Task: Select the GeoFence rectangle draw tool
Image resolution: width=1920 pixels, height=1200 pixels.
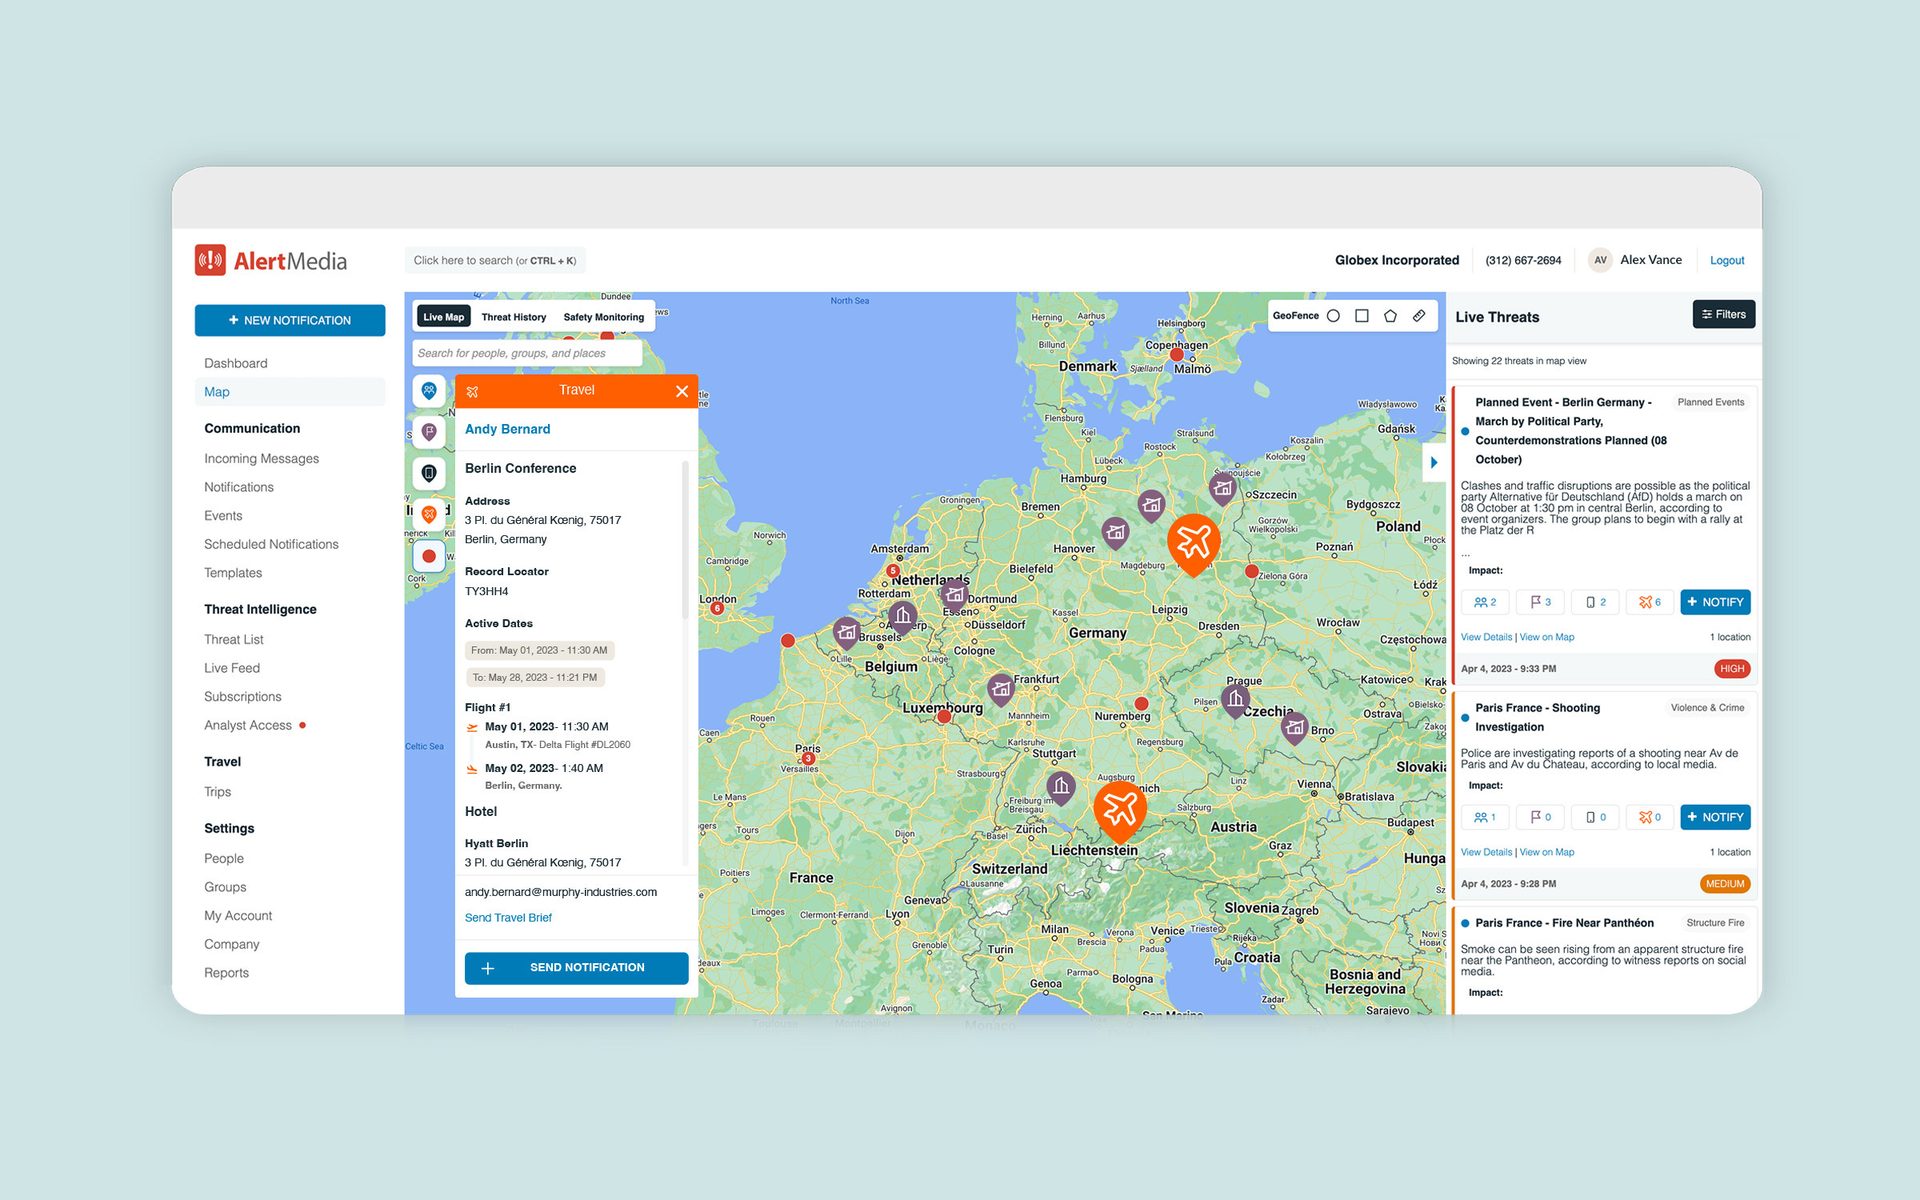Action: [1361, 316]
